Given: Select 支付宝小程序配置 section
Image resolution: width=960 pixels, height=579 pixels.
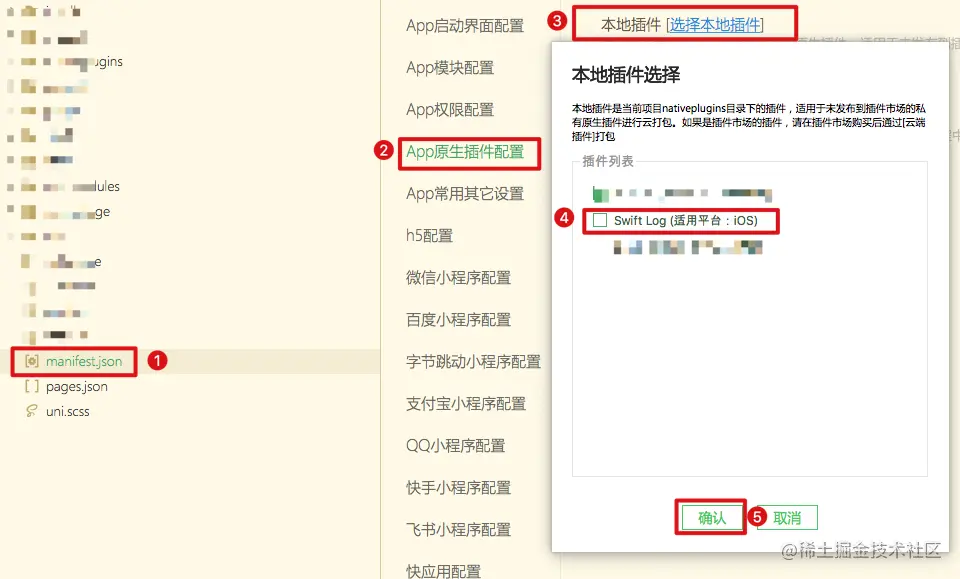Looking at the screenshot, I should 466,404.
